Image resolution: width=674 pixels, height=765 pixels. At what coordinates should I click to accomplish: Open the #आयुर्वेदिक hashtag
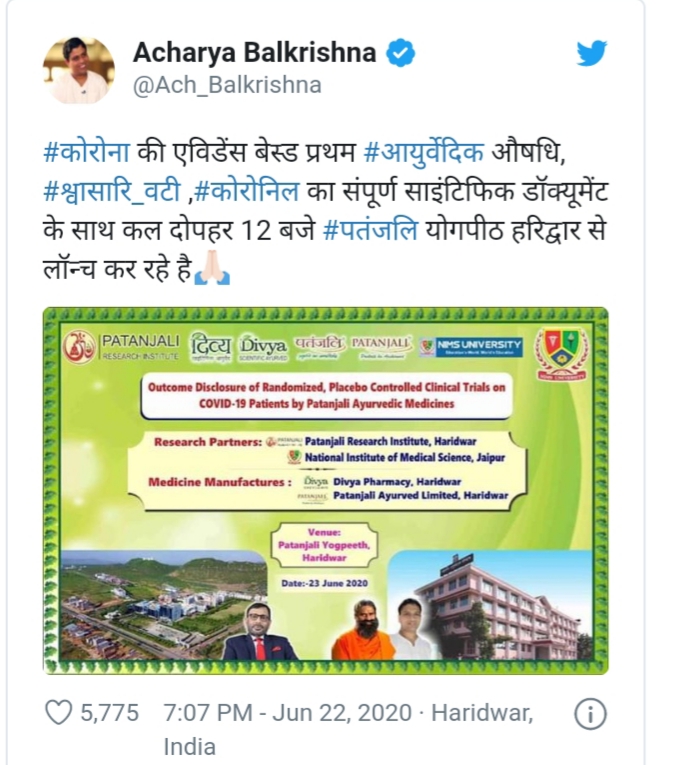424,153
